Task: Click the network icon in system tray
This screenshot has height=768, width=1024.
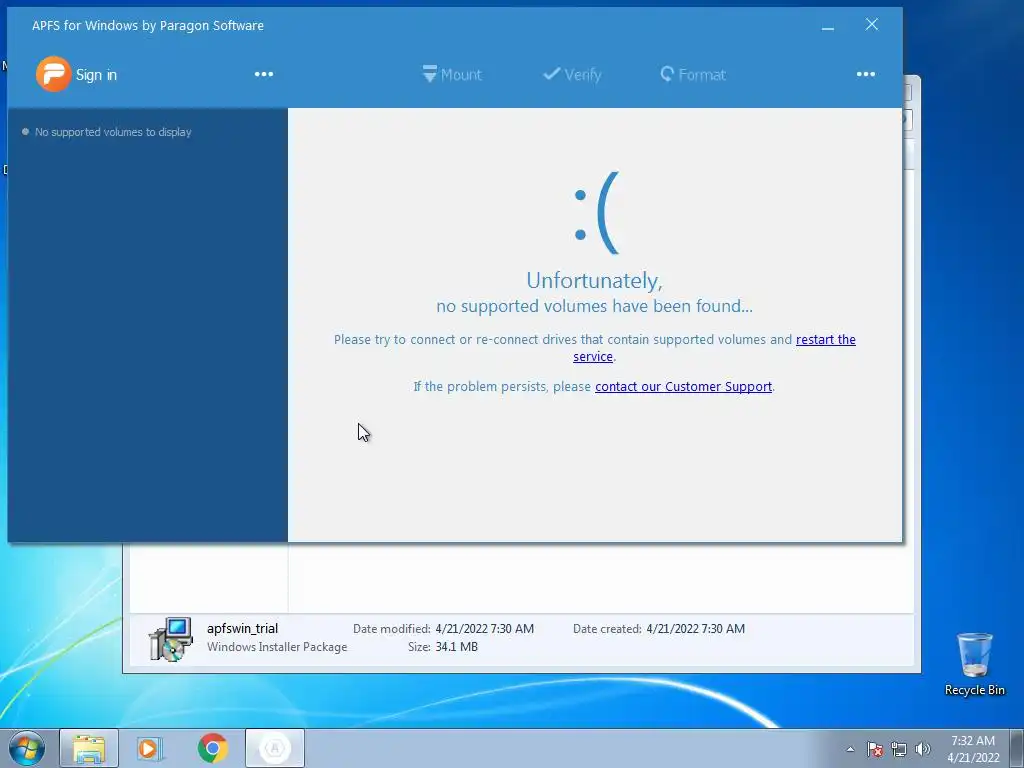Action: [899, 749]
